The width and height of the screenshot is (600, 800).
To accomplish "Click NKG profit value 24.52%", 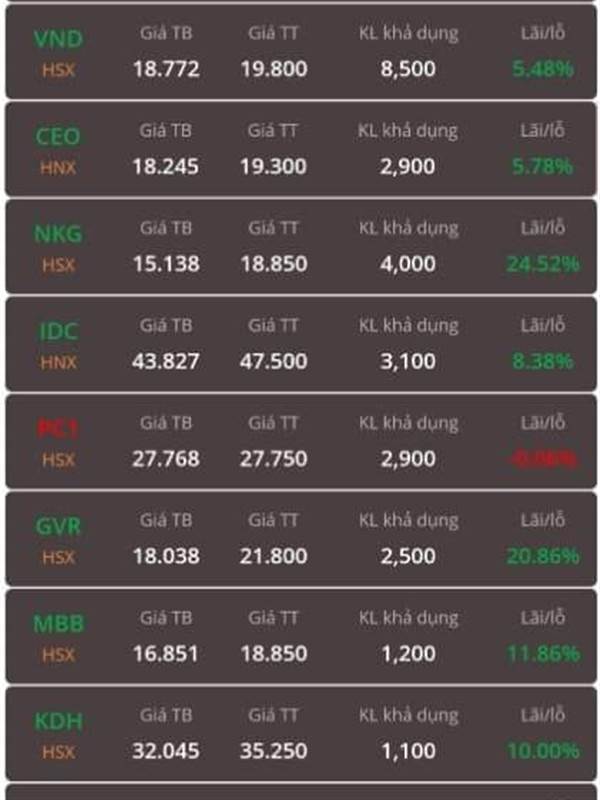I will coord(543,264).
